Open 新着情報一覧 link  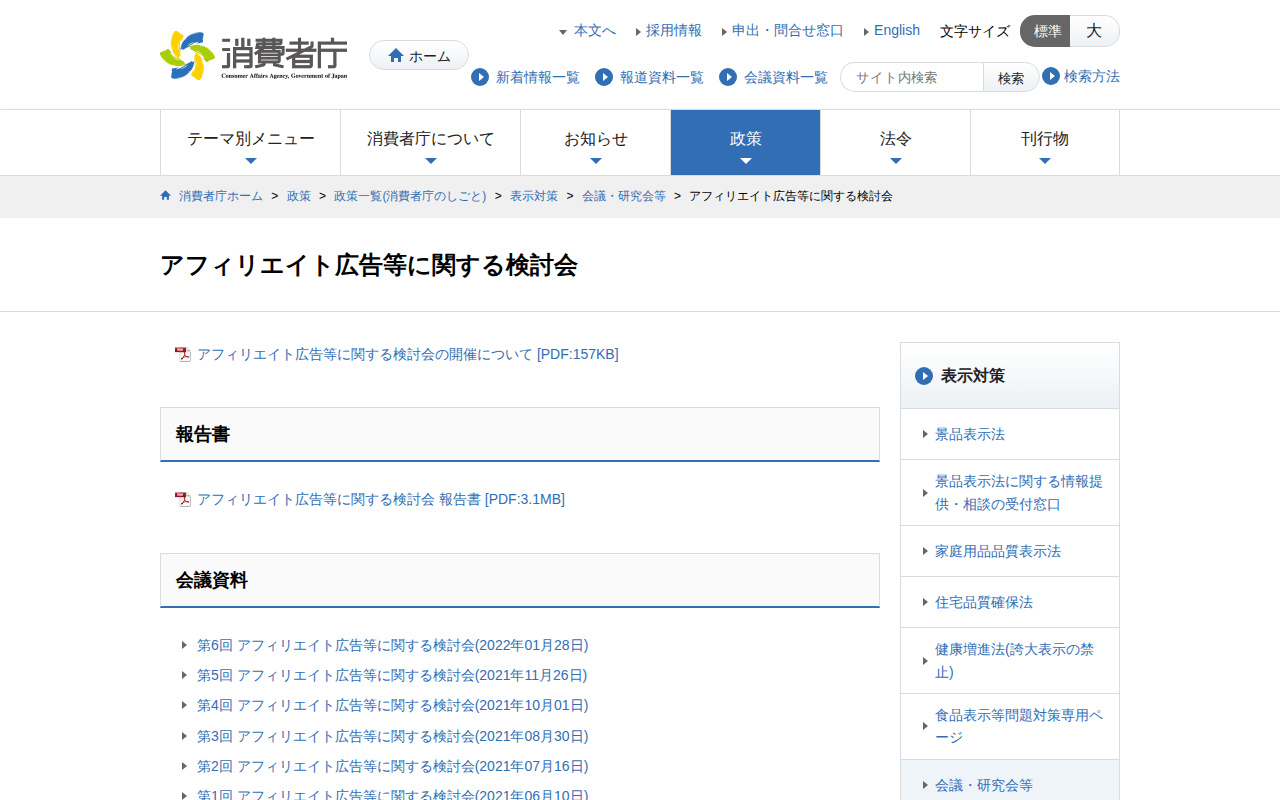click(538, 77)
